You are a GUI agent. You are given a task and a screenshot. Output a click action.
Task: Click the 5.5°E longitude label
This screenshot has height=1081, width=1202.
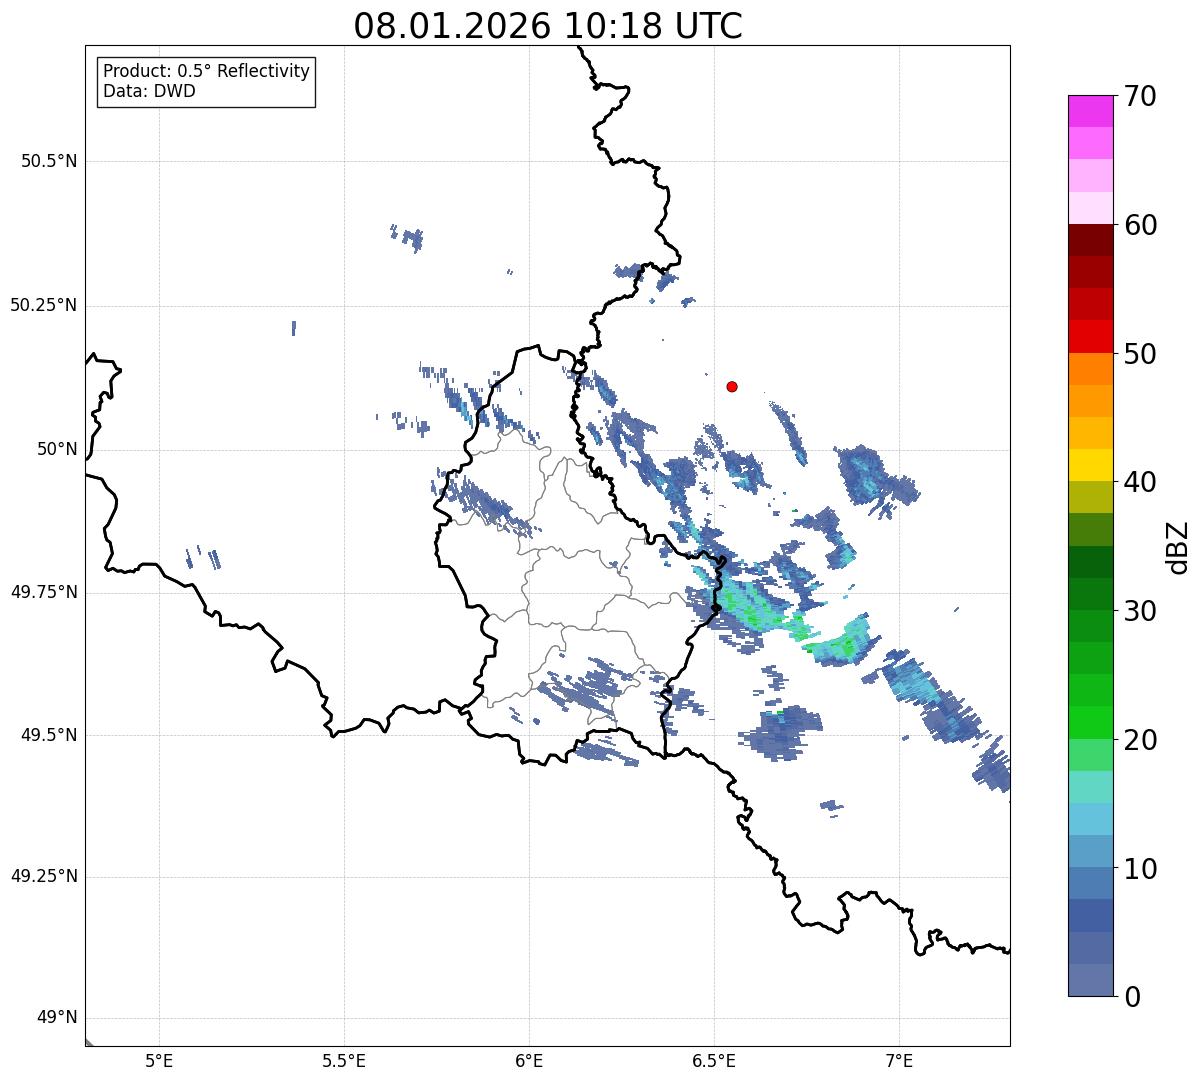click(344, 1060)
